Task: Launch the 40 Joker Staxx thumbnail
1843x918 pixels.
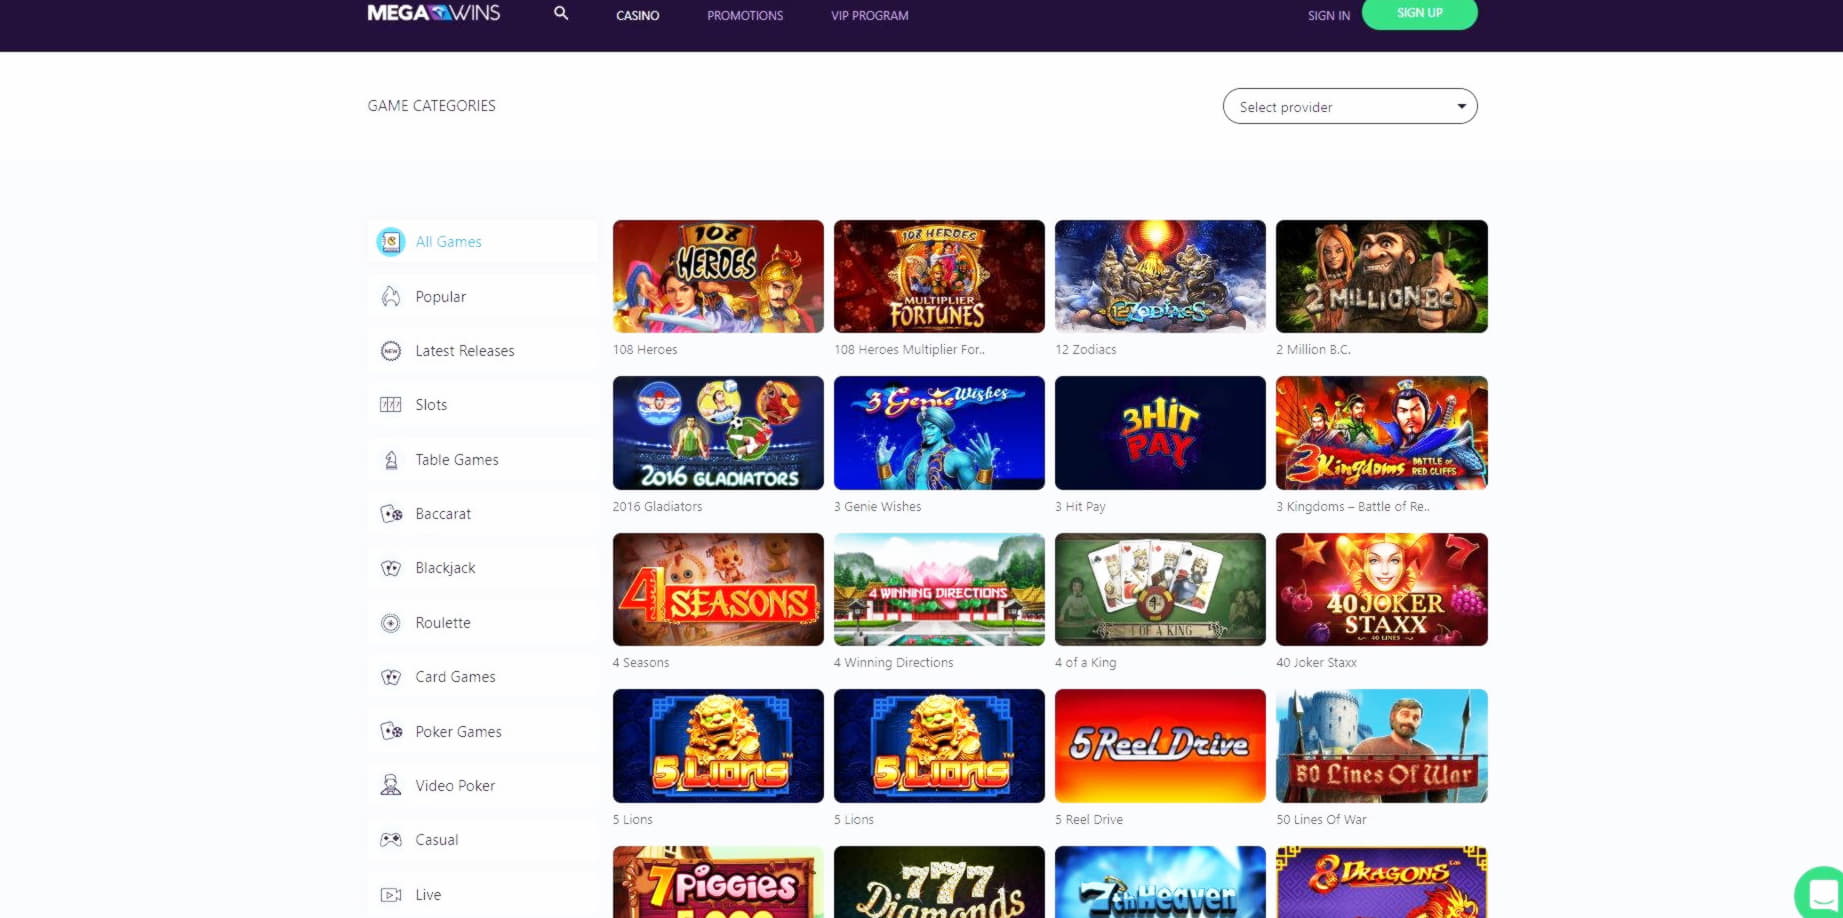Action: pyautogui.click(x=1382, y=589)
